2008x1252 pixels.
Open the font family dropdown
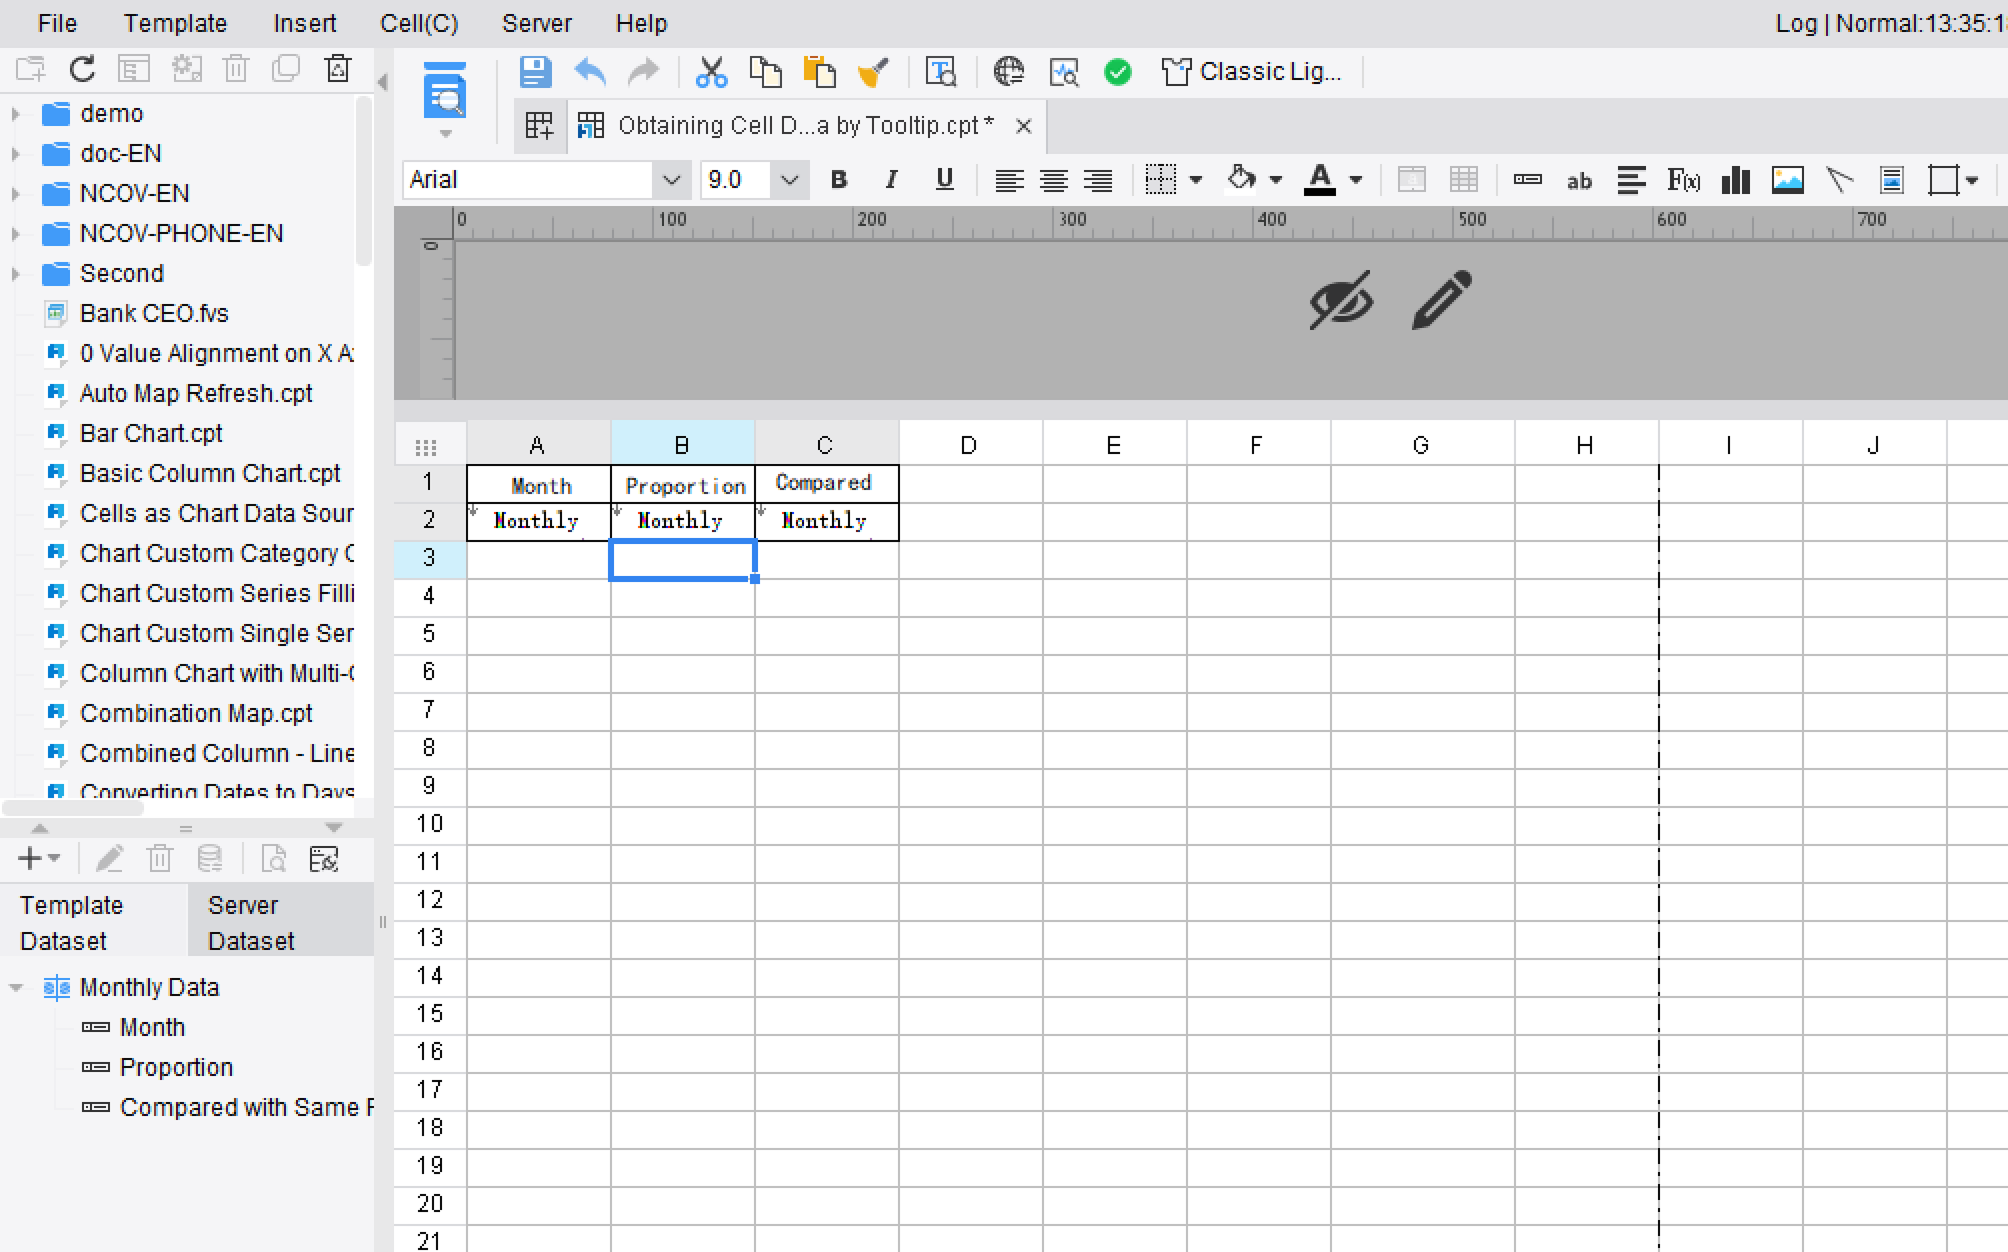[x=671, y=180]
